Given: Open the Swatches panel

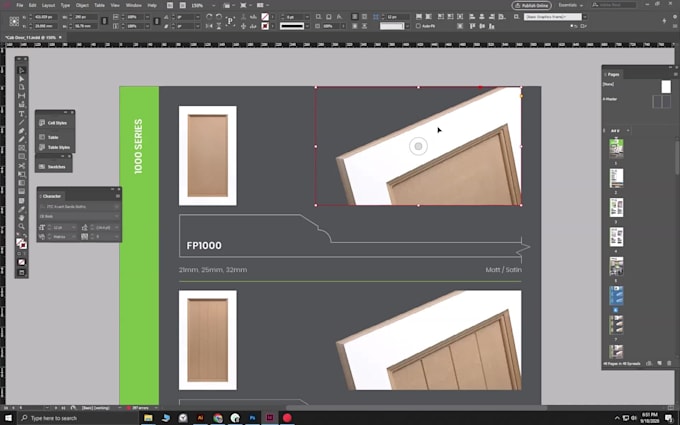Looking at the screenshot, I should [53, 167].
